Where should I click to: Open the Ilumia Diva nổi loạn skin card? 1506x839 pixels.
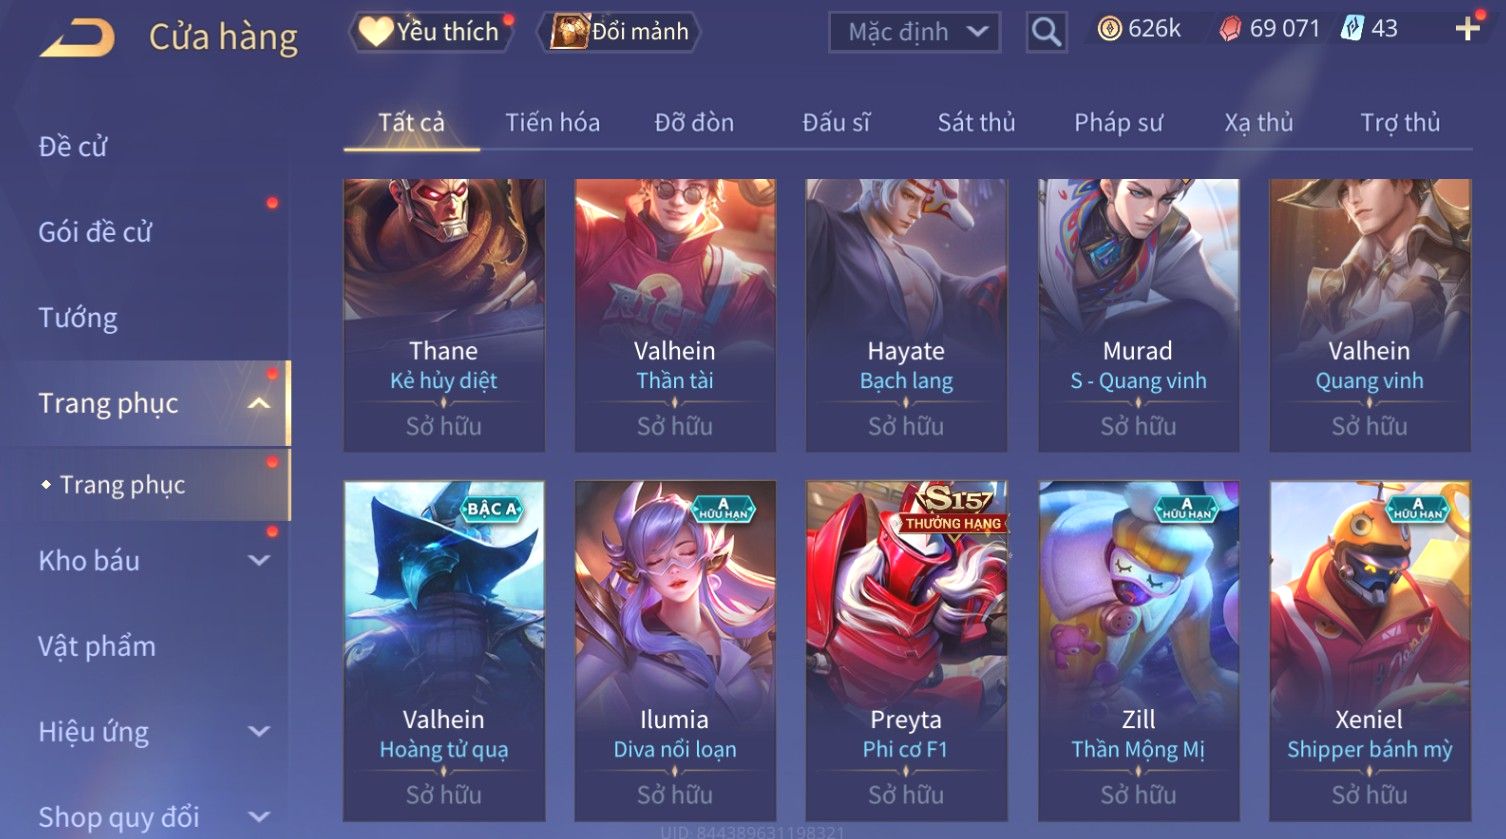(x=675, y=650)
